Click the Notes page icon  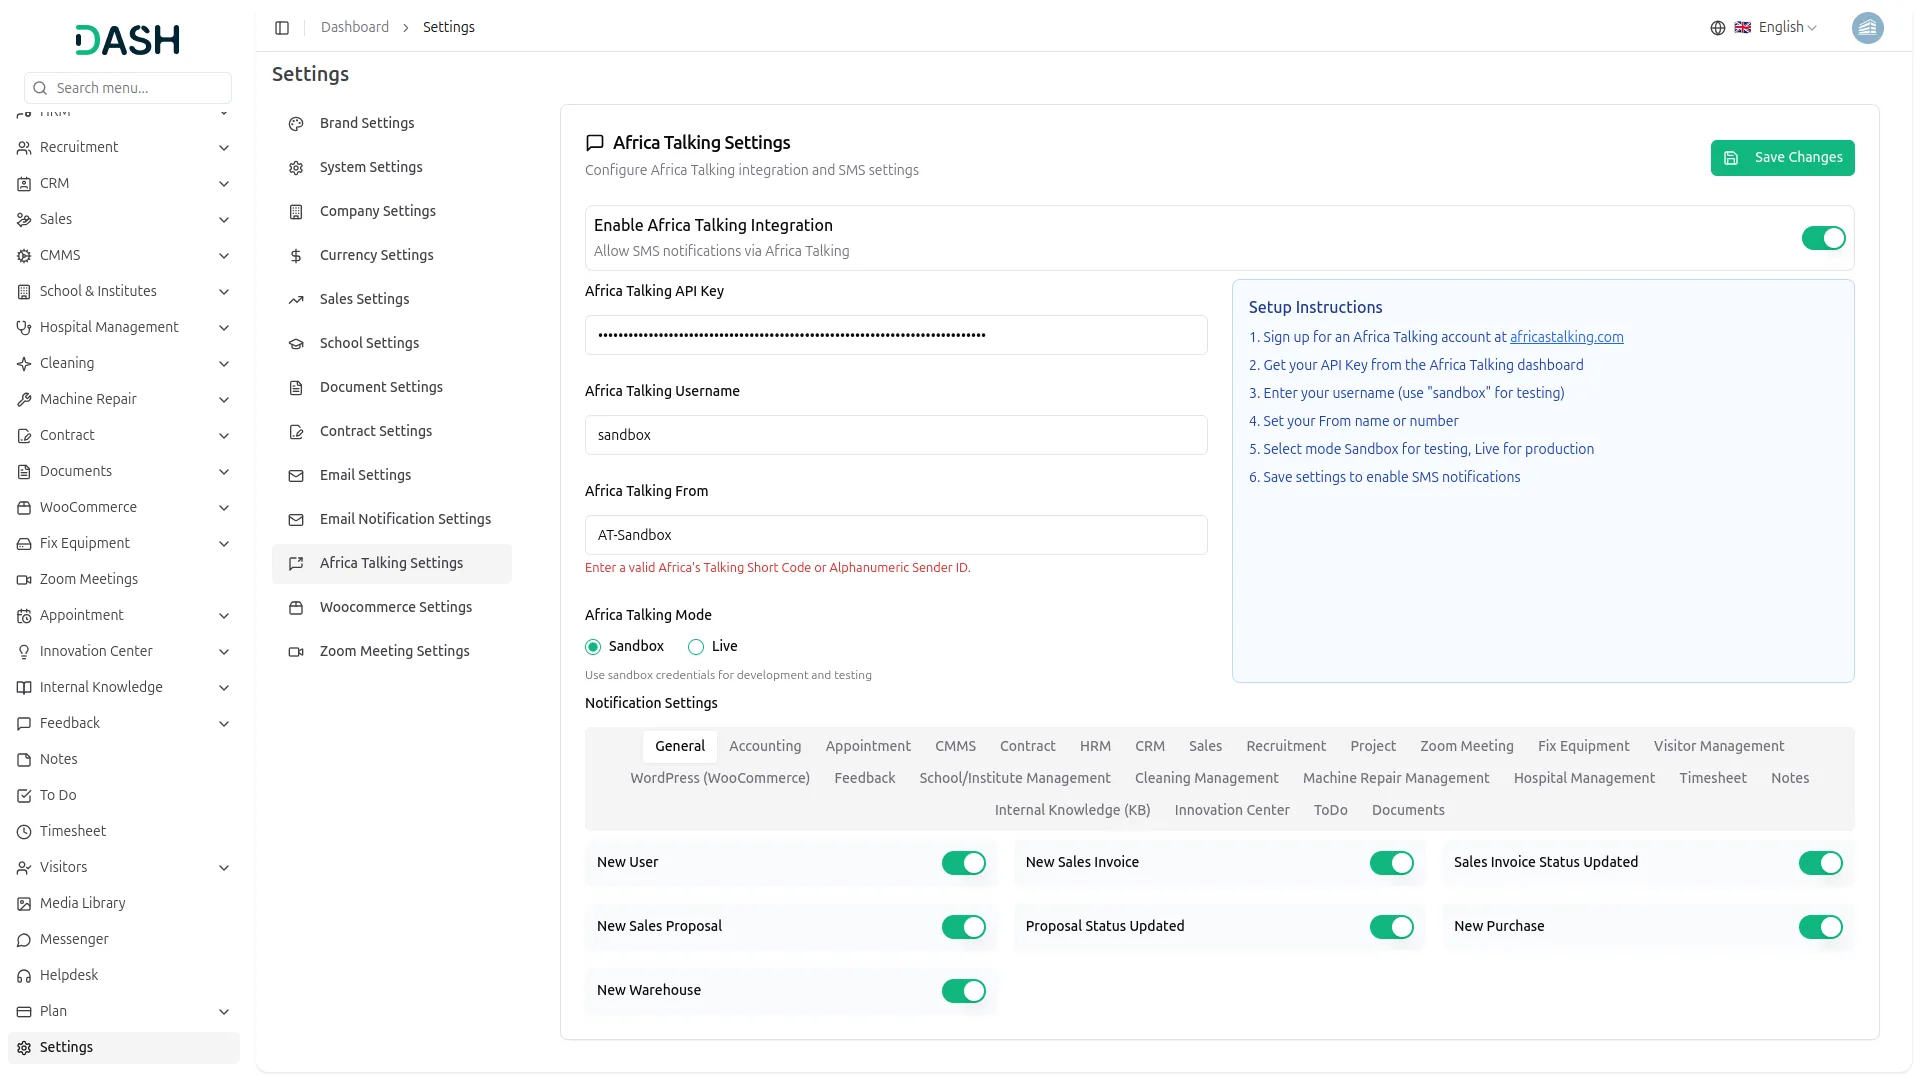[24, 760]
